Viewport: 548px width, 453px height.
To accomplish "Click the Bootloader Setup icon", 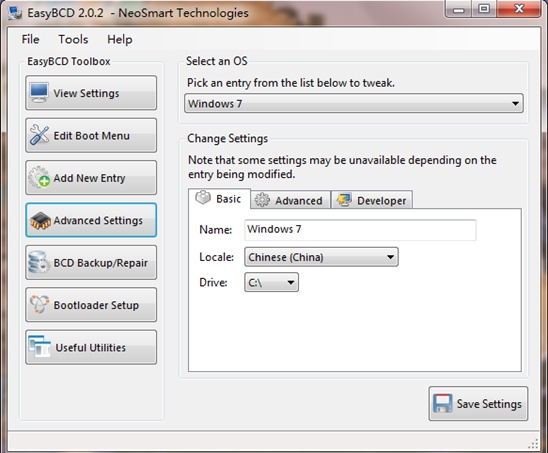I will tap(39, 304).
